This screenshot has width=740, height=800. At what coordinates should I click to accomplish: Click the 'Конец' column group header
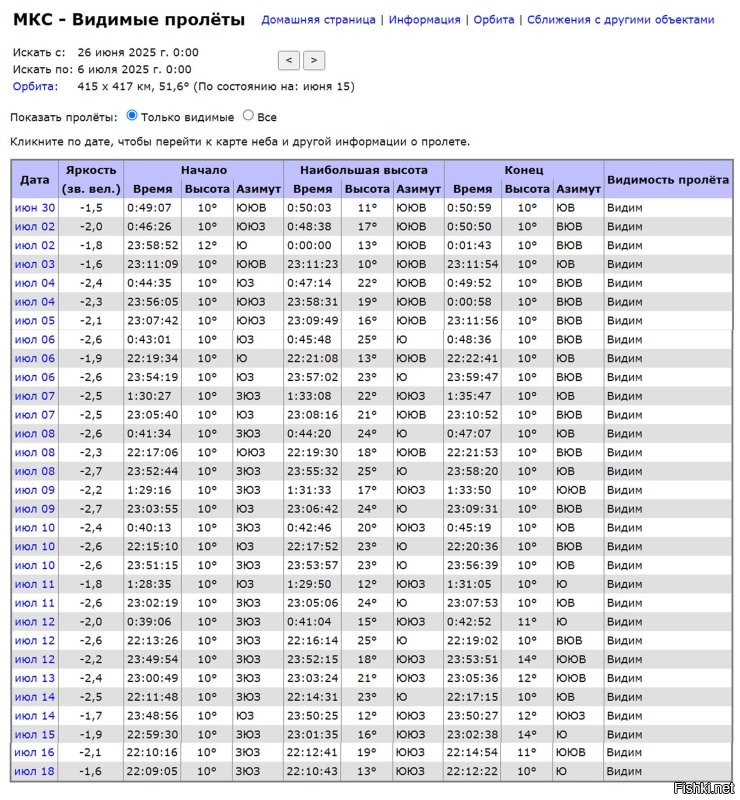(524, 170)
